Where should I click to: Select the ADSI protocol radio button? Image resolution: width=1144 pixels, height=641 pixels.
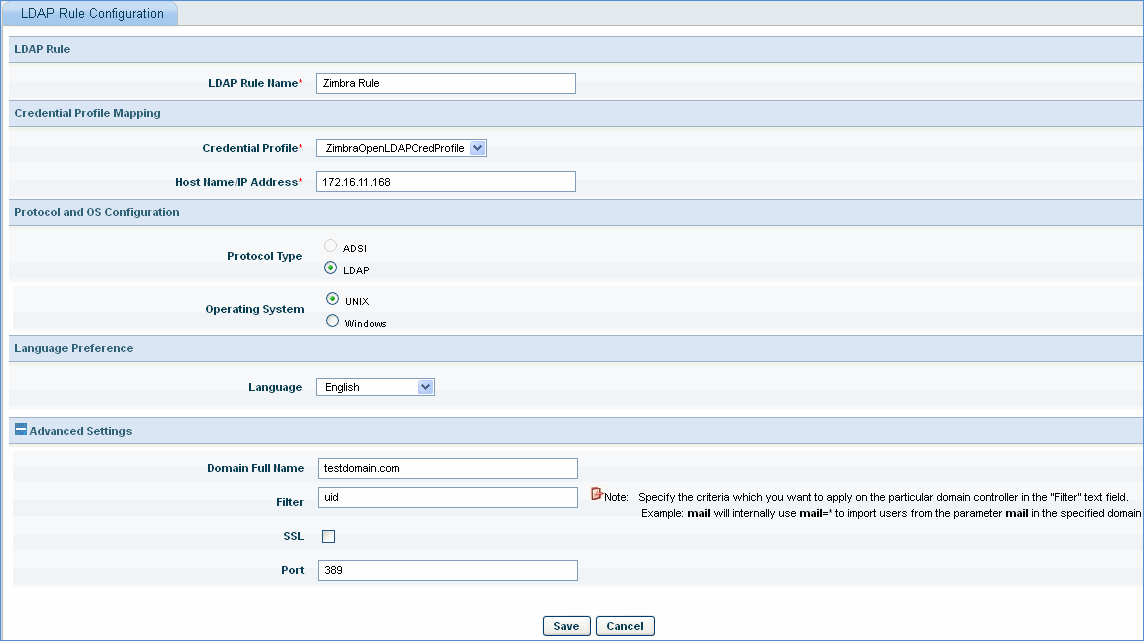(x=331, y=245)
